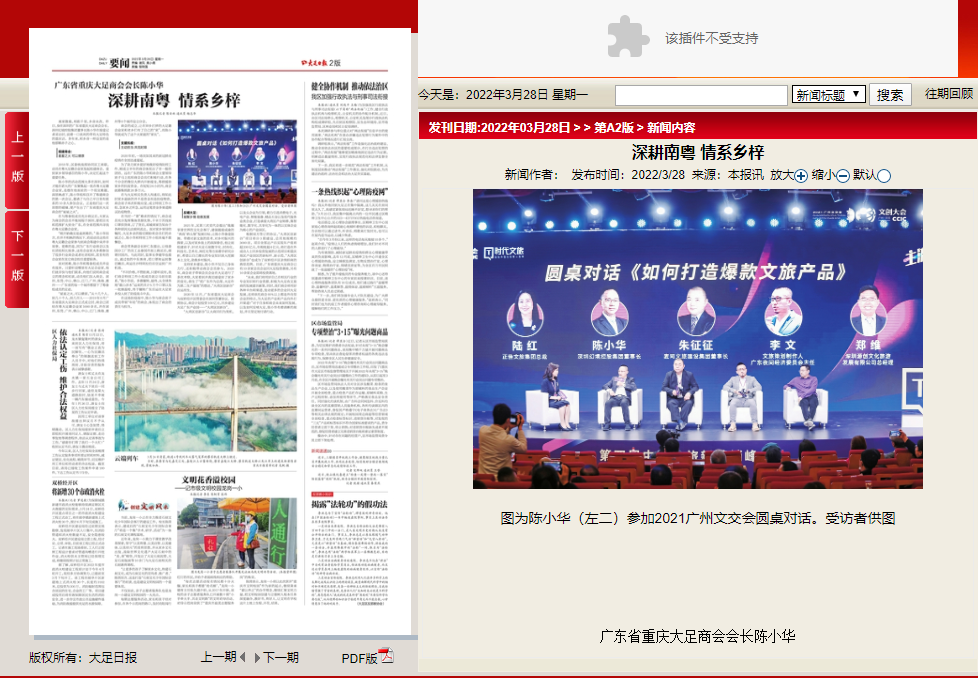
Task: Click the street crossing guard photo on the newspaper page
Action: tap(237, 532)
